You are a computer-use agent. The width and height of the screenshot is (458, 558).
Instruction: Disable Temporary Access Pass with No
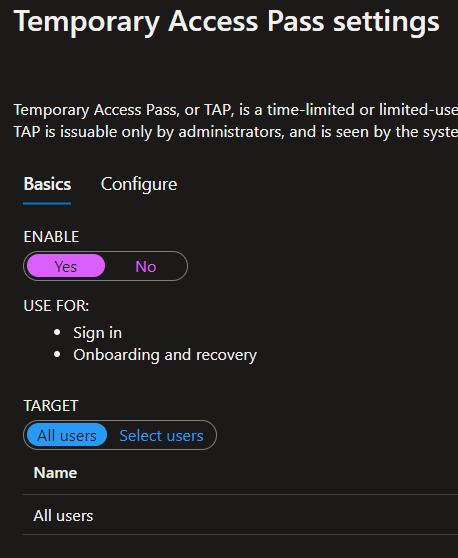[146, 267]
